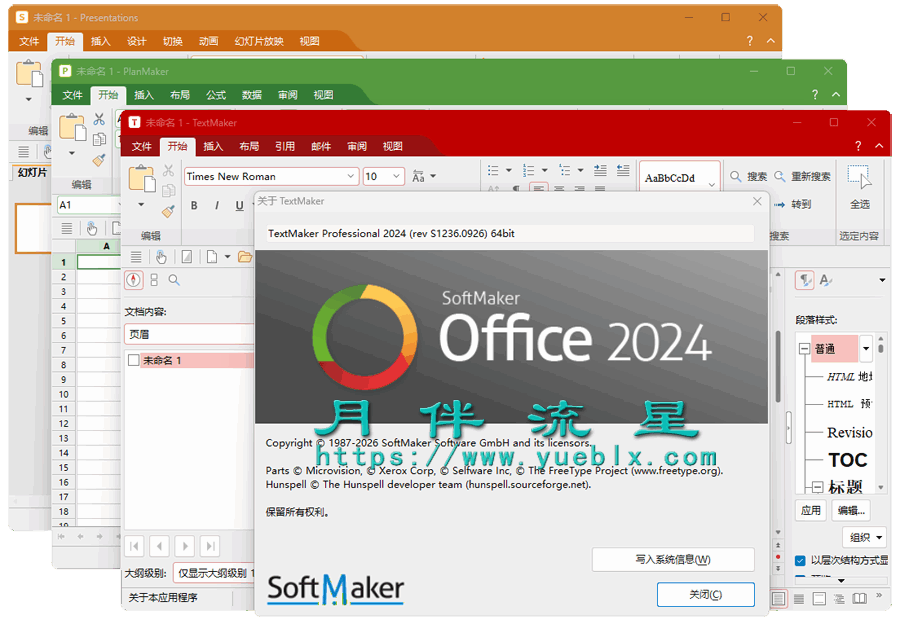Collapse the 普通 tree node
Screen dimensions: 900x624
(x=804, y=348)
